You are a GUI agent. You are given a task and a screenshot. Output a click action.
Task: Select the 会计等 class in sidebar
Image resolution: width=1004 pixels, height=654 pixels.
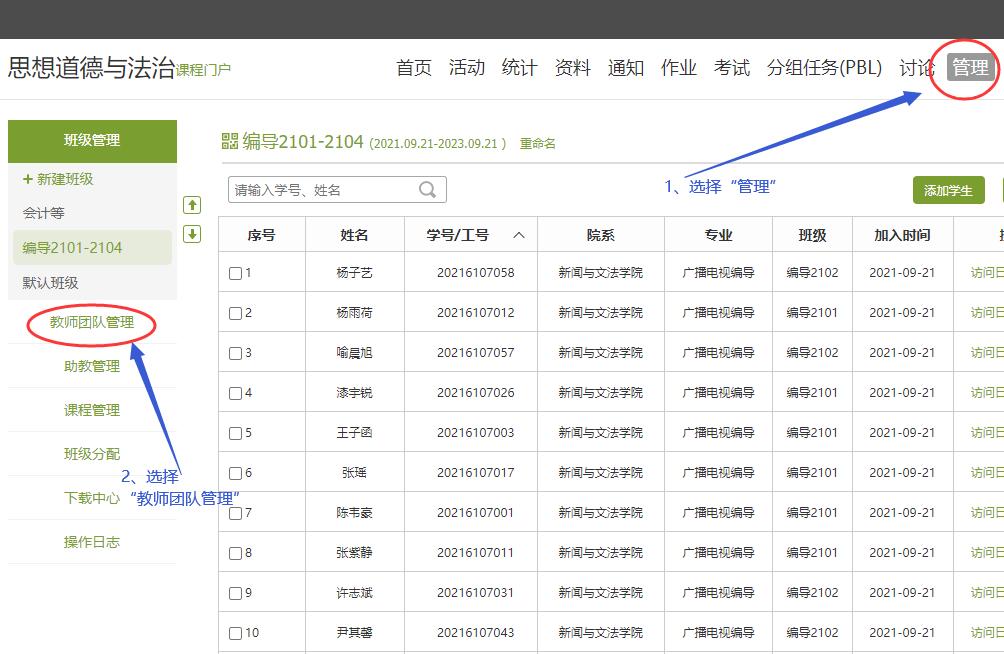[x=44, y=213]
